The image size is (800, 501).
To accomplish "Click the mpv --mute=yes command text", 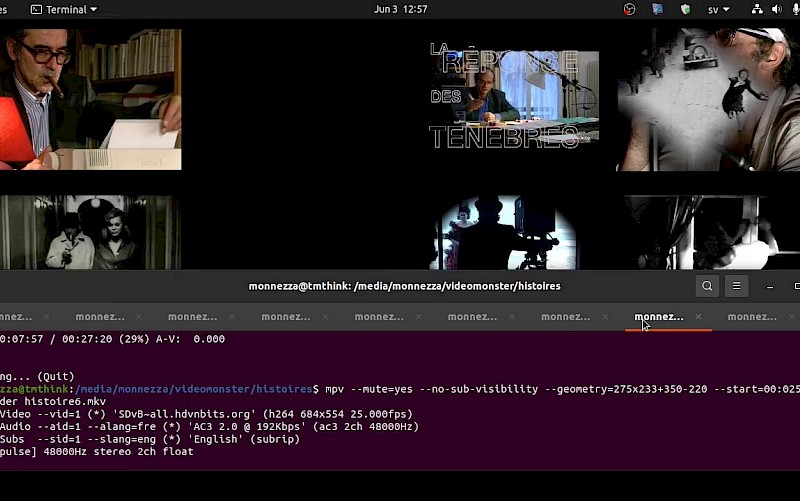I will (369, 389).
